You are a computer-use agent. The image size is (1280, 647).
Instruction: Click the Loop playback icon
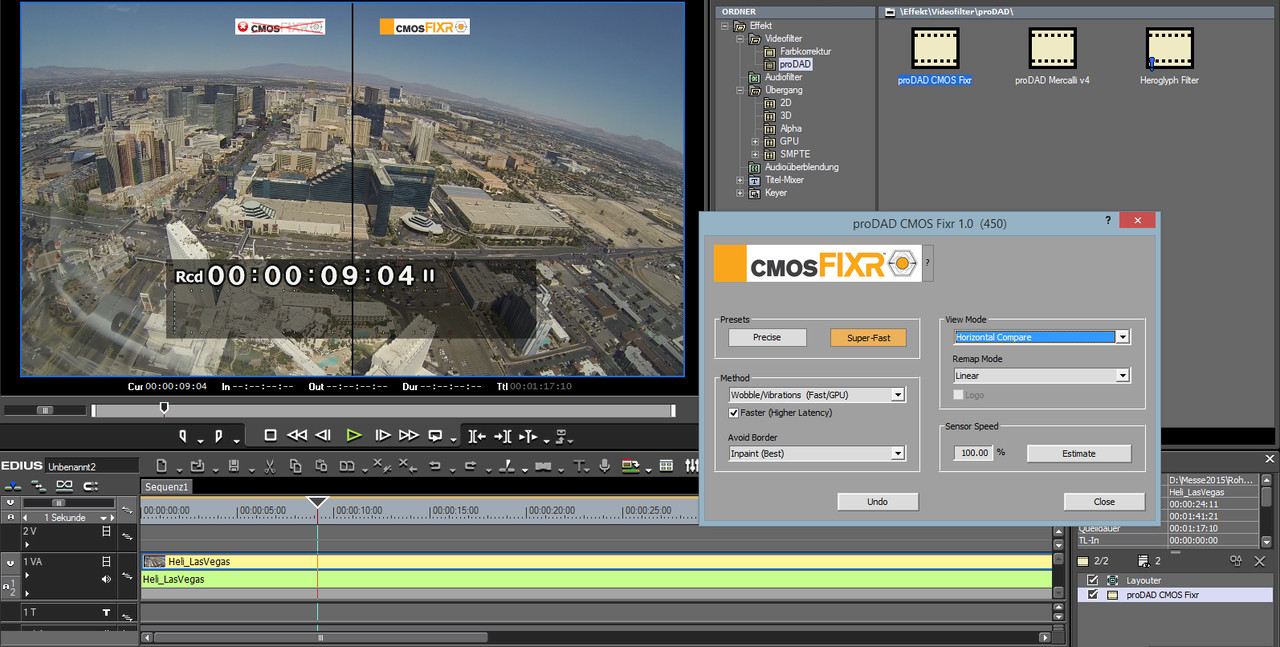436,436
